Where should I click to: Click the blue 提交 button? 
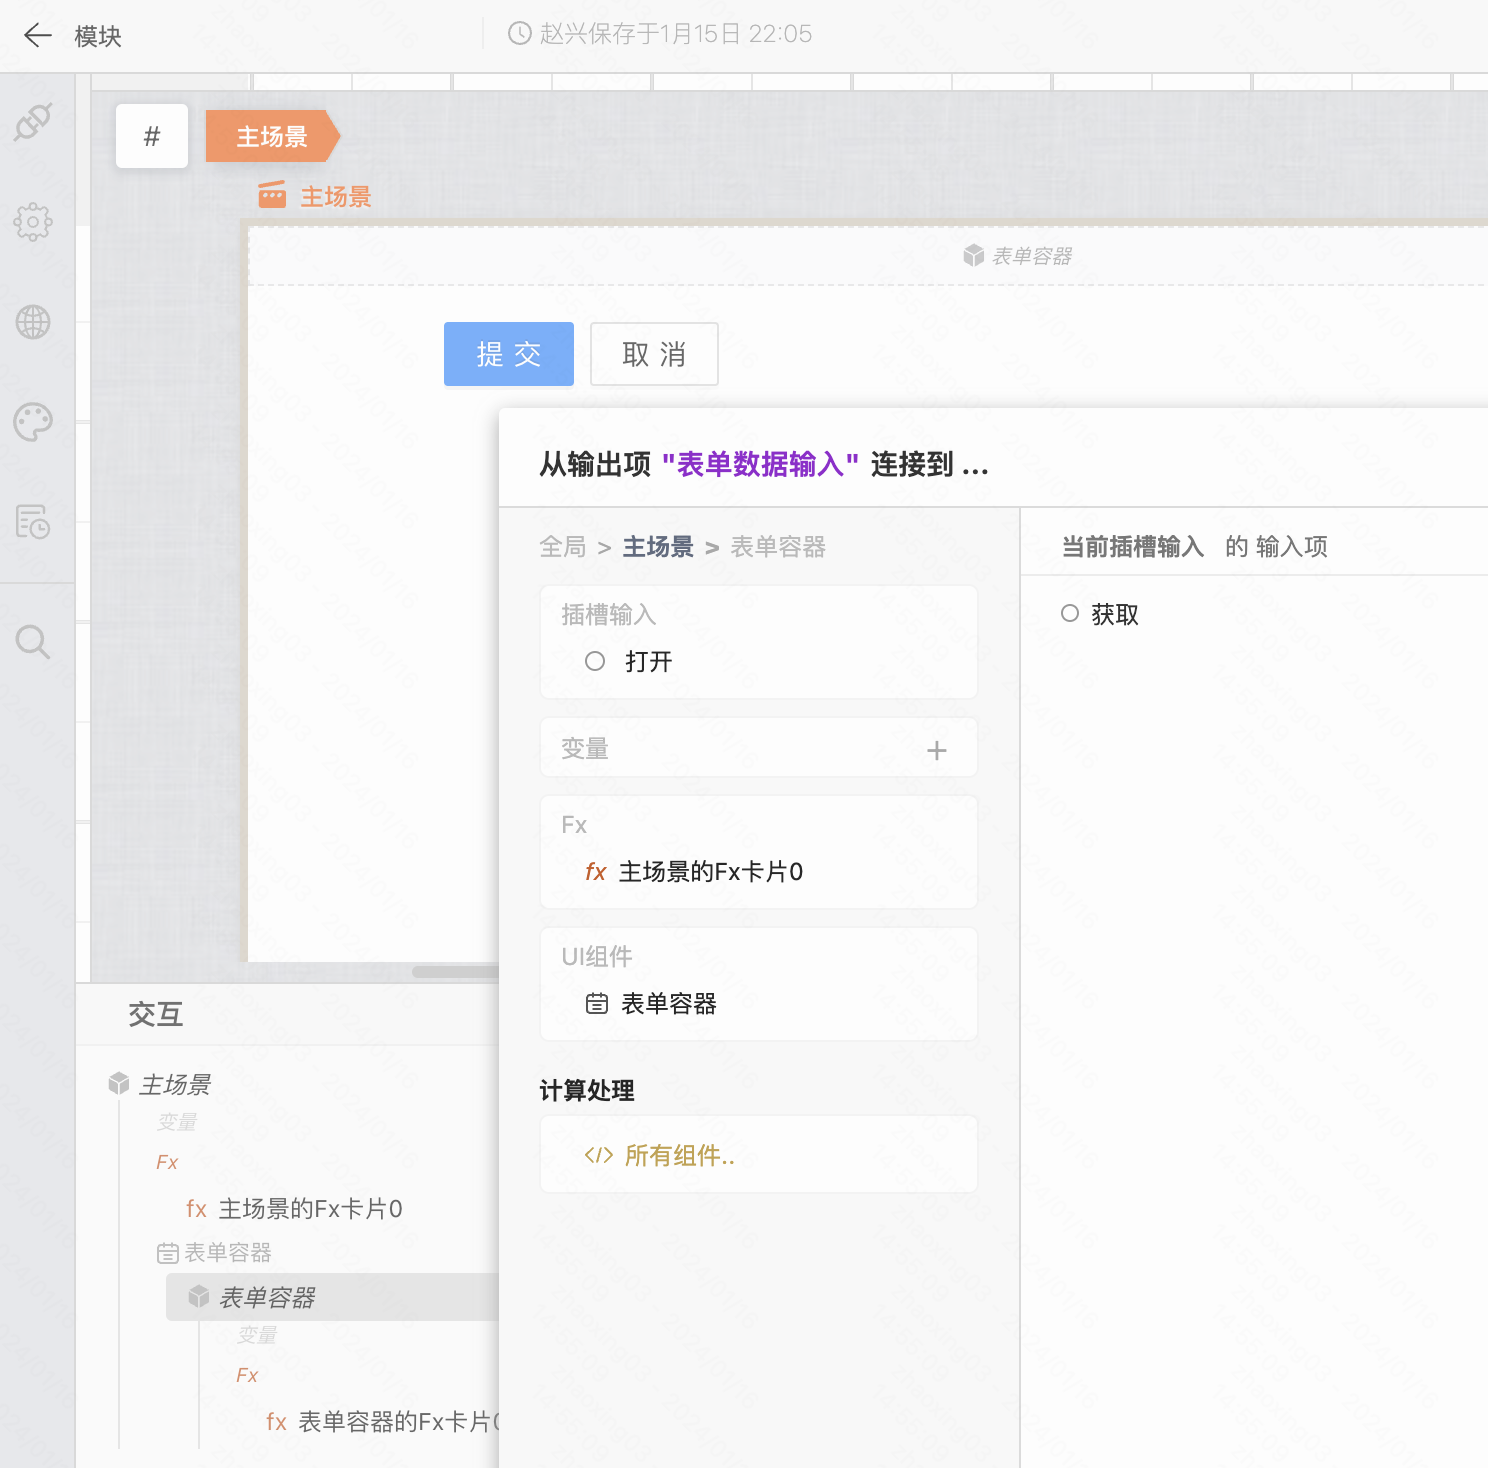pyautogui.click(x=509, y=354)
